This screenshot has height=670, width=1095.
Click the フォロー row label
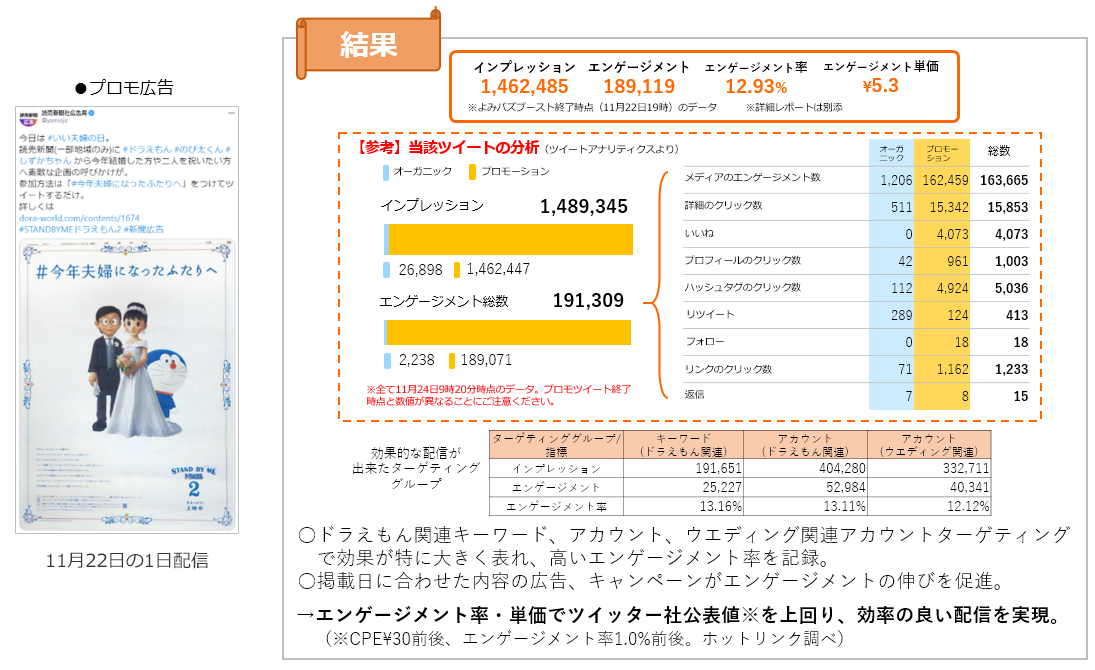(705, 342)
